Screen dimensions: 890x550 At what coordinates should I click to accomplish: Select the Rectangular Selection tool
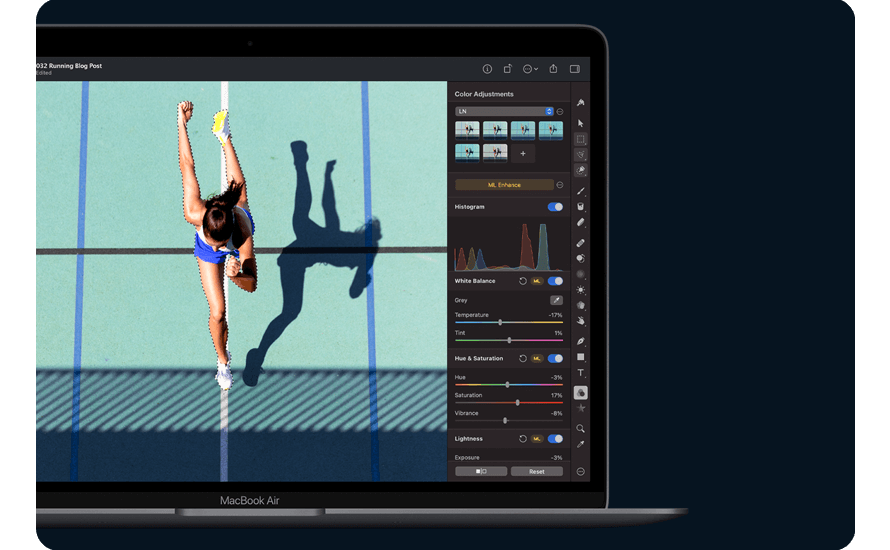(x=581, y=139)
